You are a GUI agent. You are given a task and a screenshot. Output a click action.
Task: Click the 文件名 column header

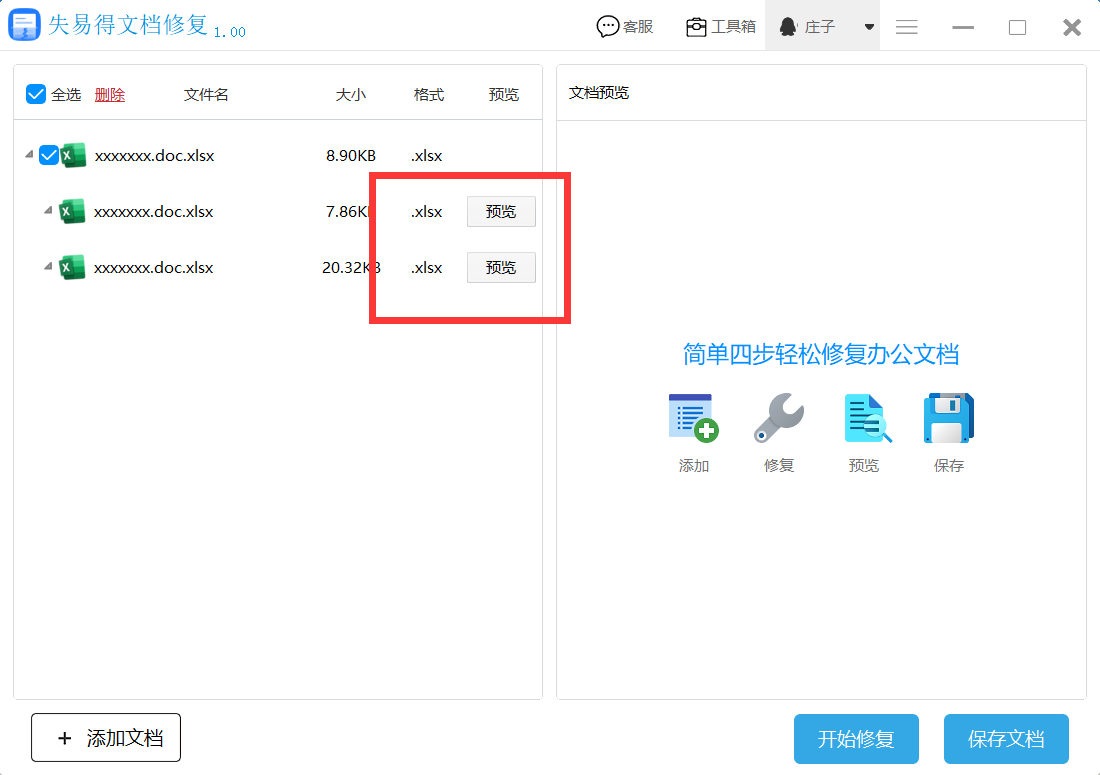click(206, 95)
